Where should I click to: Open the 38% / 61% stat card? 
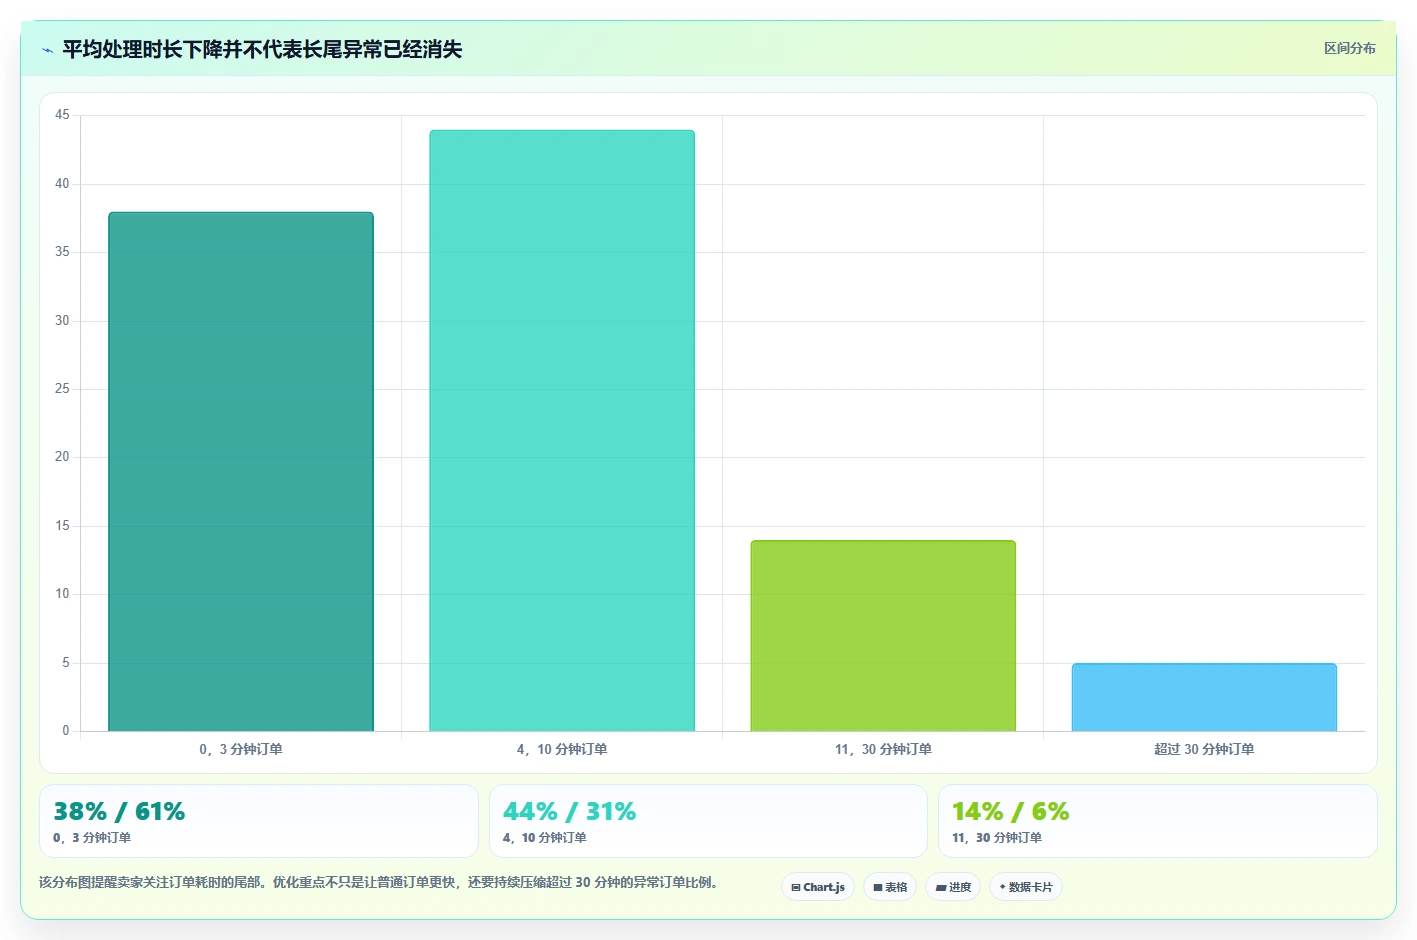[x=259, y=821]
